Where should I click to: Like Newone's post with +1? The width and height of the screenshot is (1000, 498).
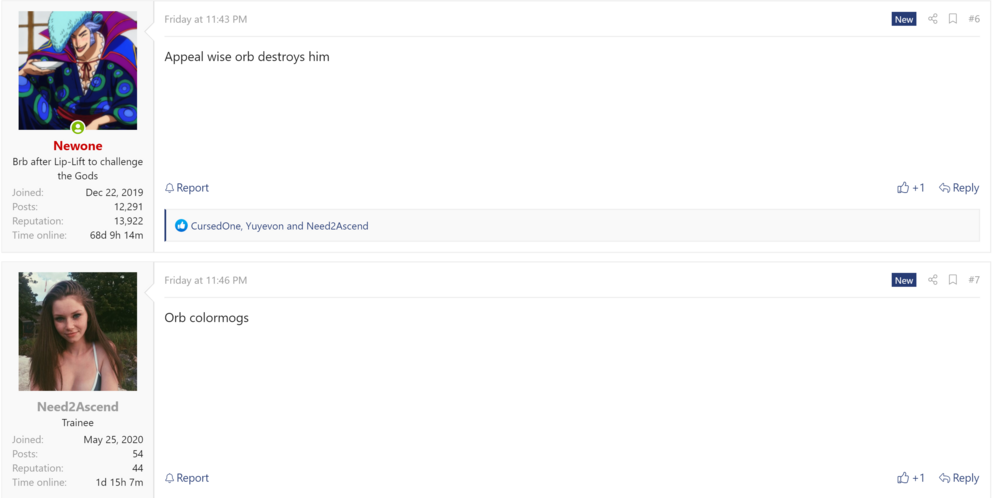tap(911, 188)
